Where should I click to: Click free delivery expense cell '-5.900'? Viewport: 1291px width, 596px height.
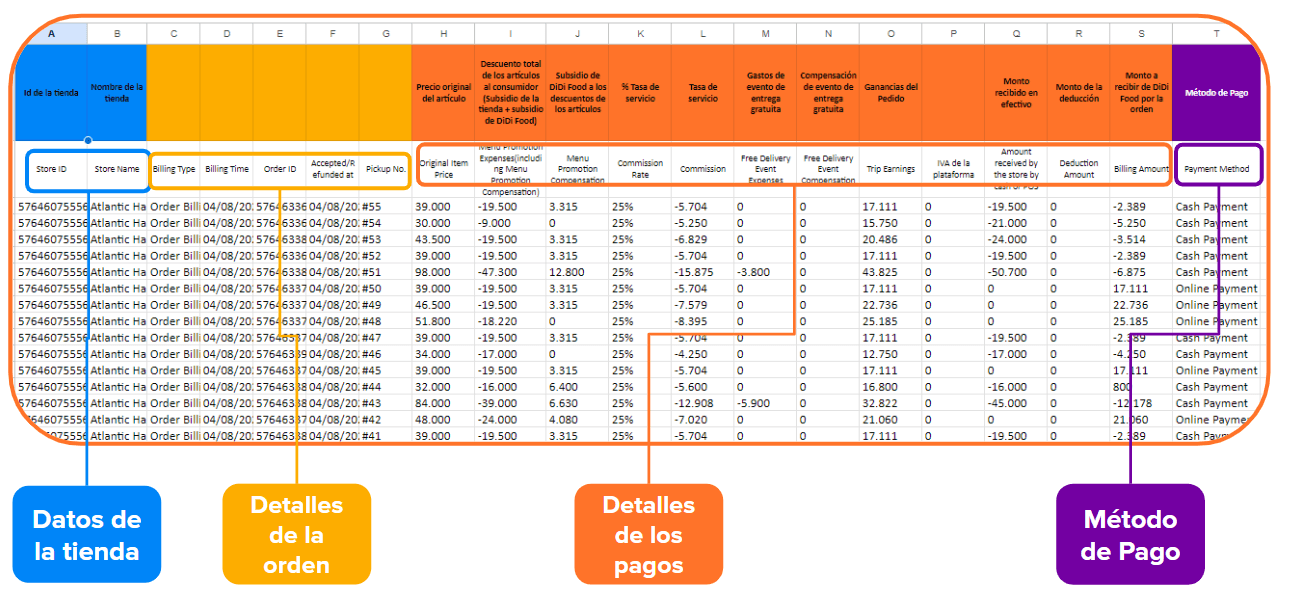tap(765, 403)
